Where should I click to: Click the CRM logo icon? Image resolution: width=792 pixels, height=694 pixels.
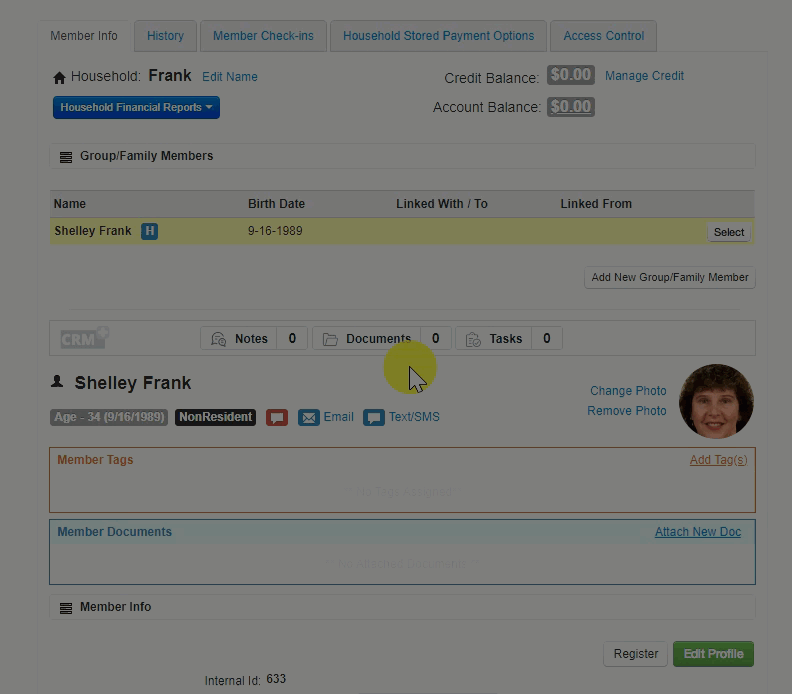(84, 338)
